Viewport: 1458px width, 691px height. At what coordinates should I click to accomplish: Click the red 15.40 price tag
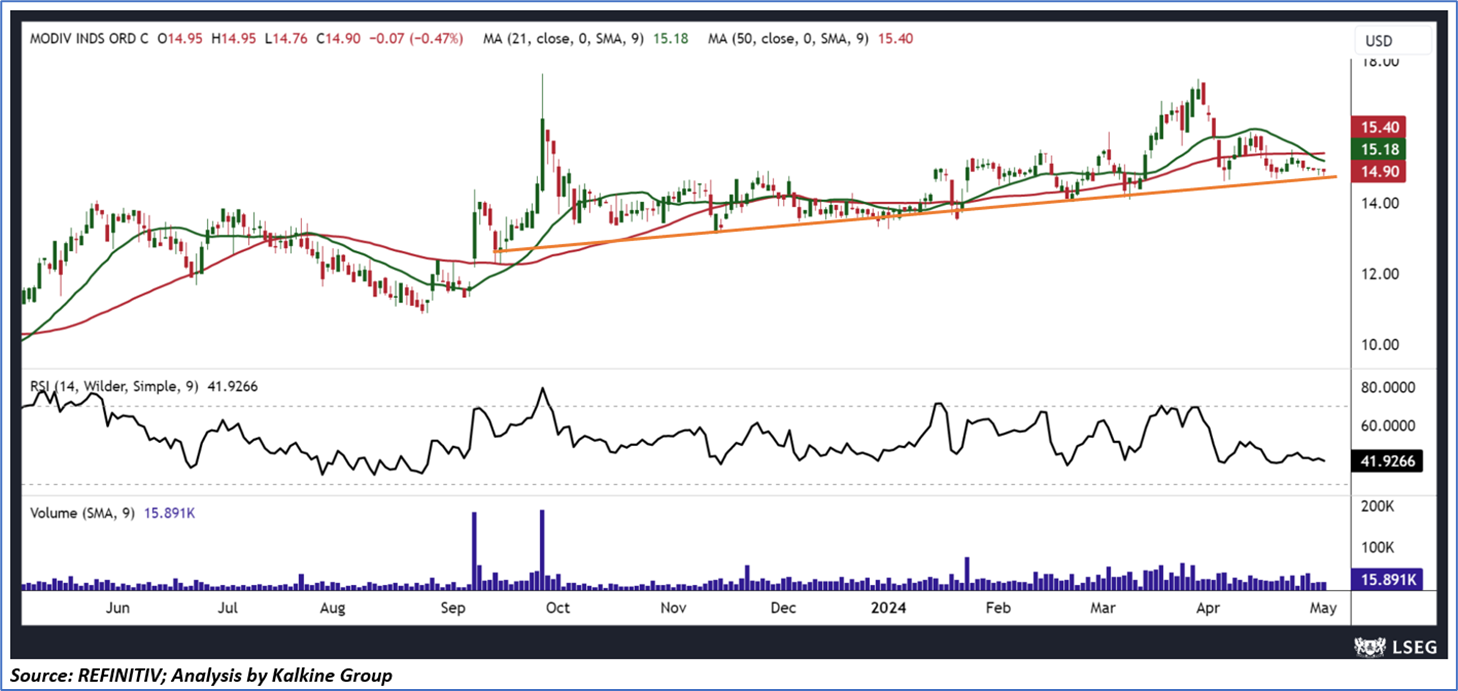click(x=1378, y=127)
